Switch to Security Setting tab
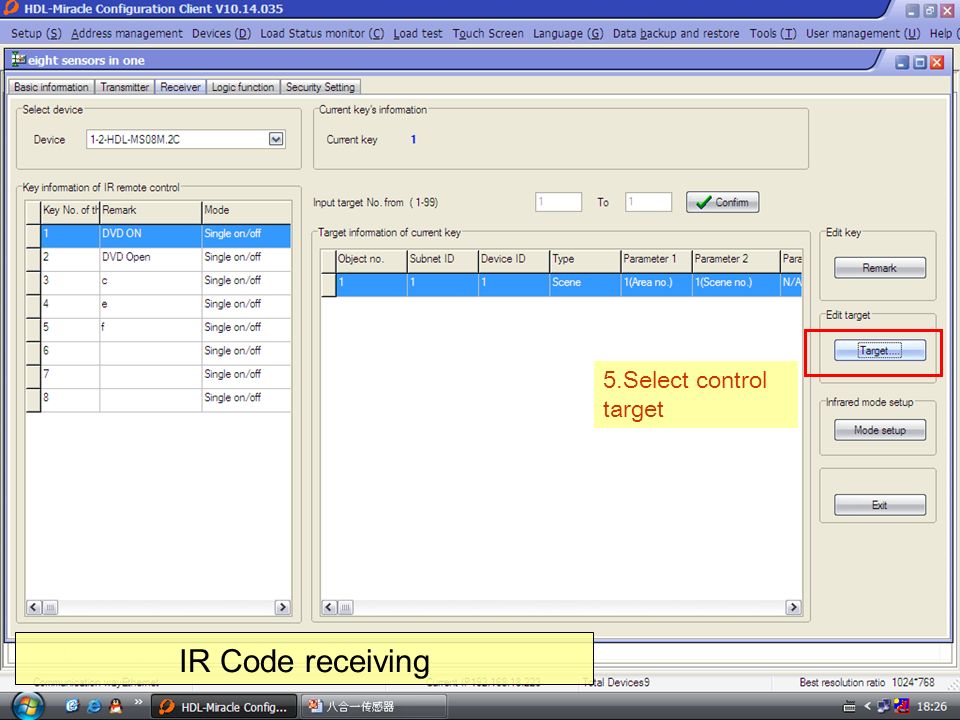 320,87
